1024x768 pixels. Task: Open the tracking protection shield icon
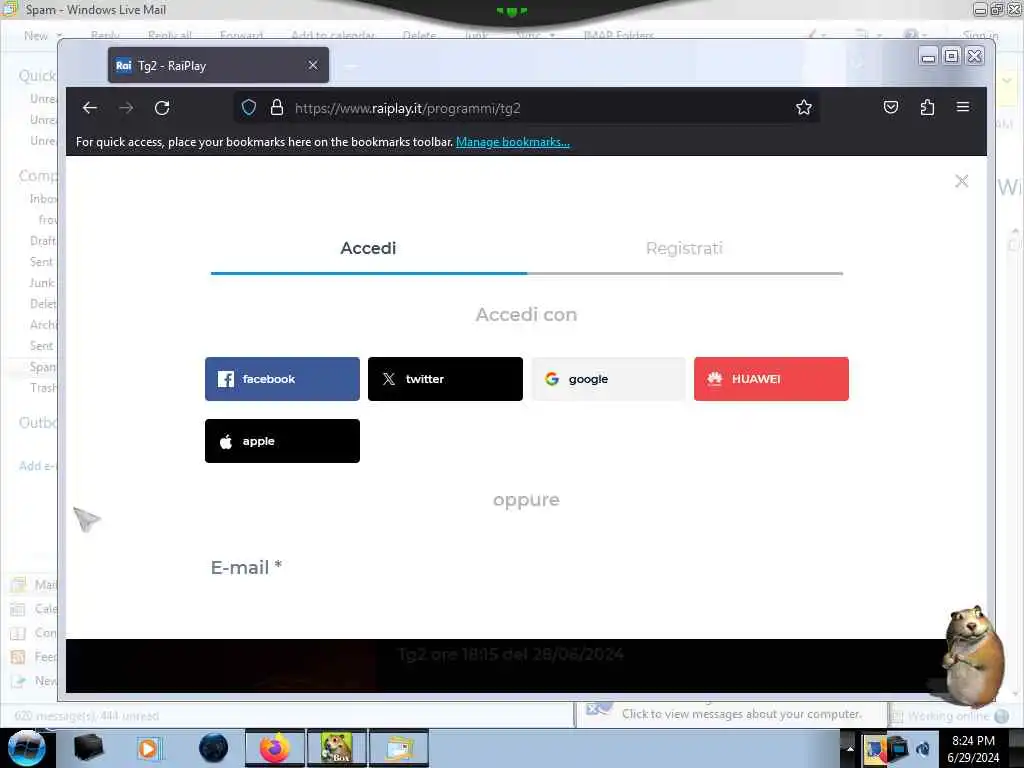coord(249,107)
